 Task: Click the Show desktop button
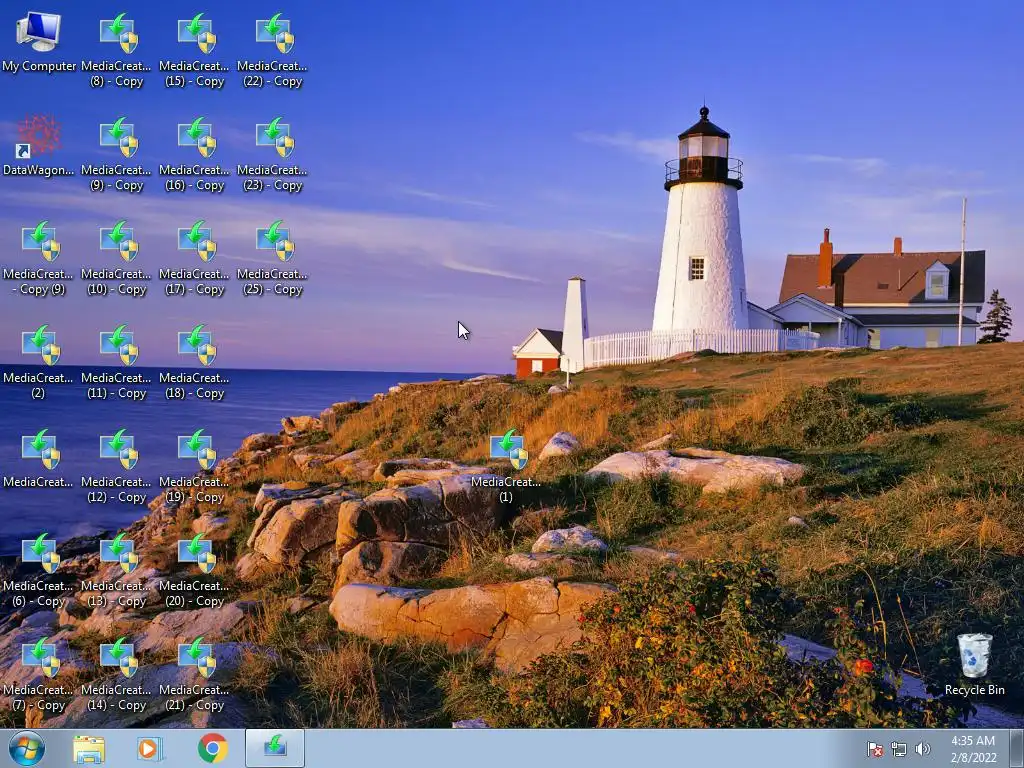(1017, 748)
